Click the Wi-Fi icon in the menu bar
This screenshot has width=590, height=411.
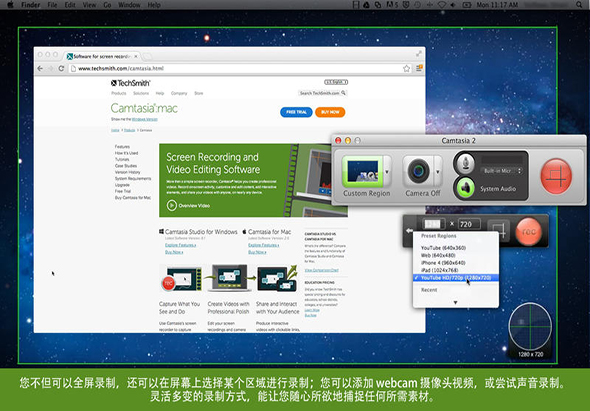(x=441, y=5)
